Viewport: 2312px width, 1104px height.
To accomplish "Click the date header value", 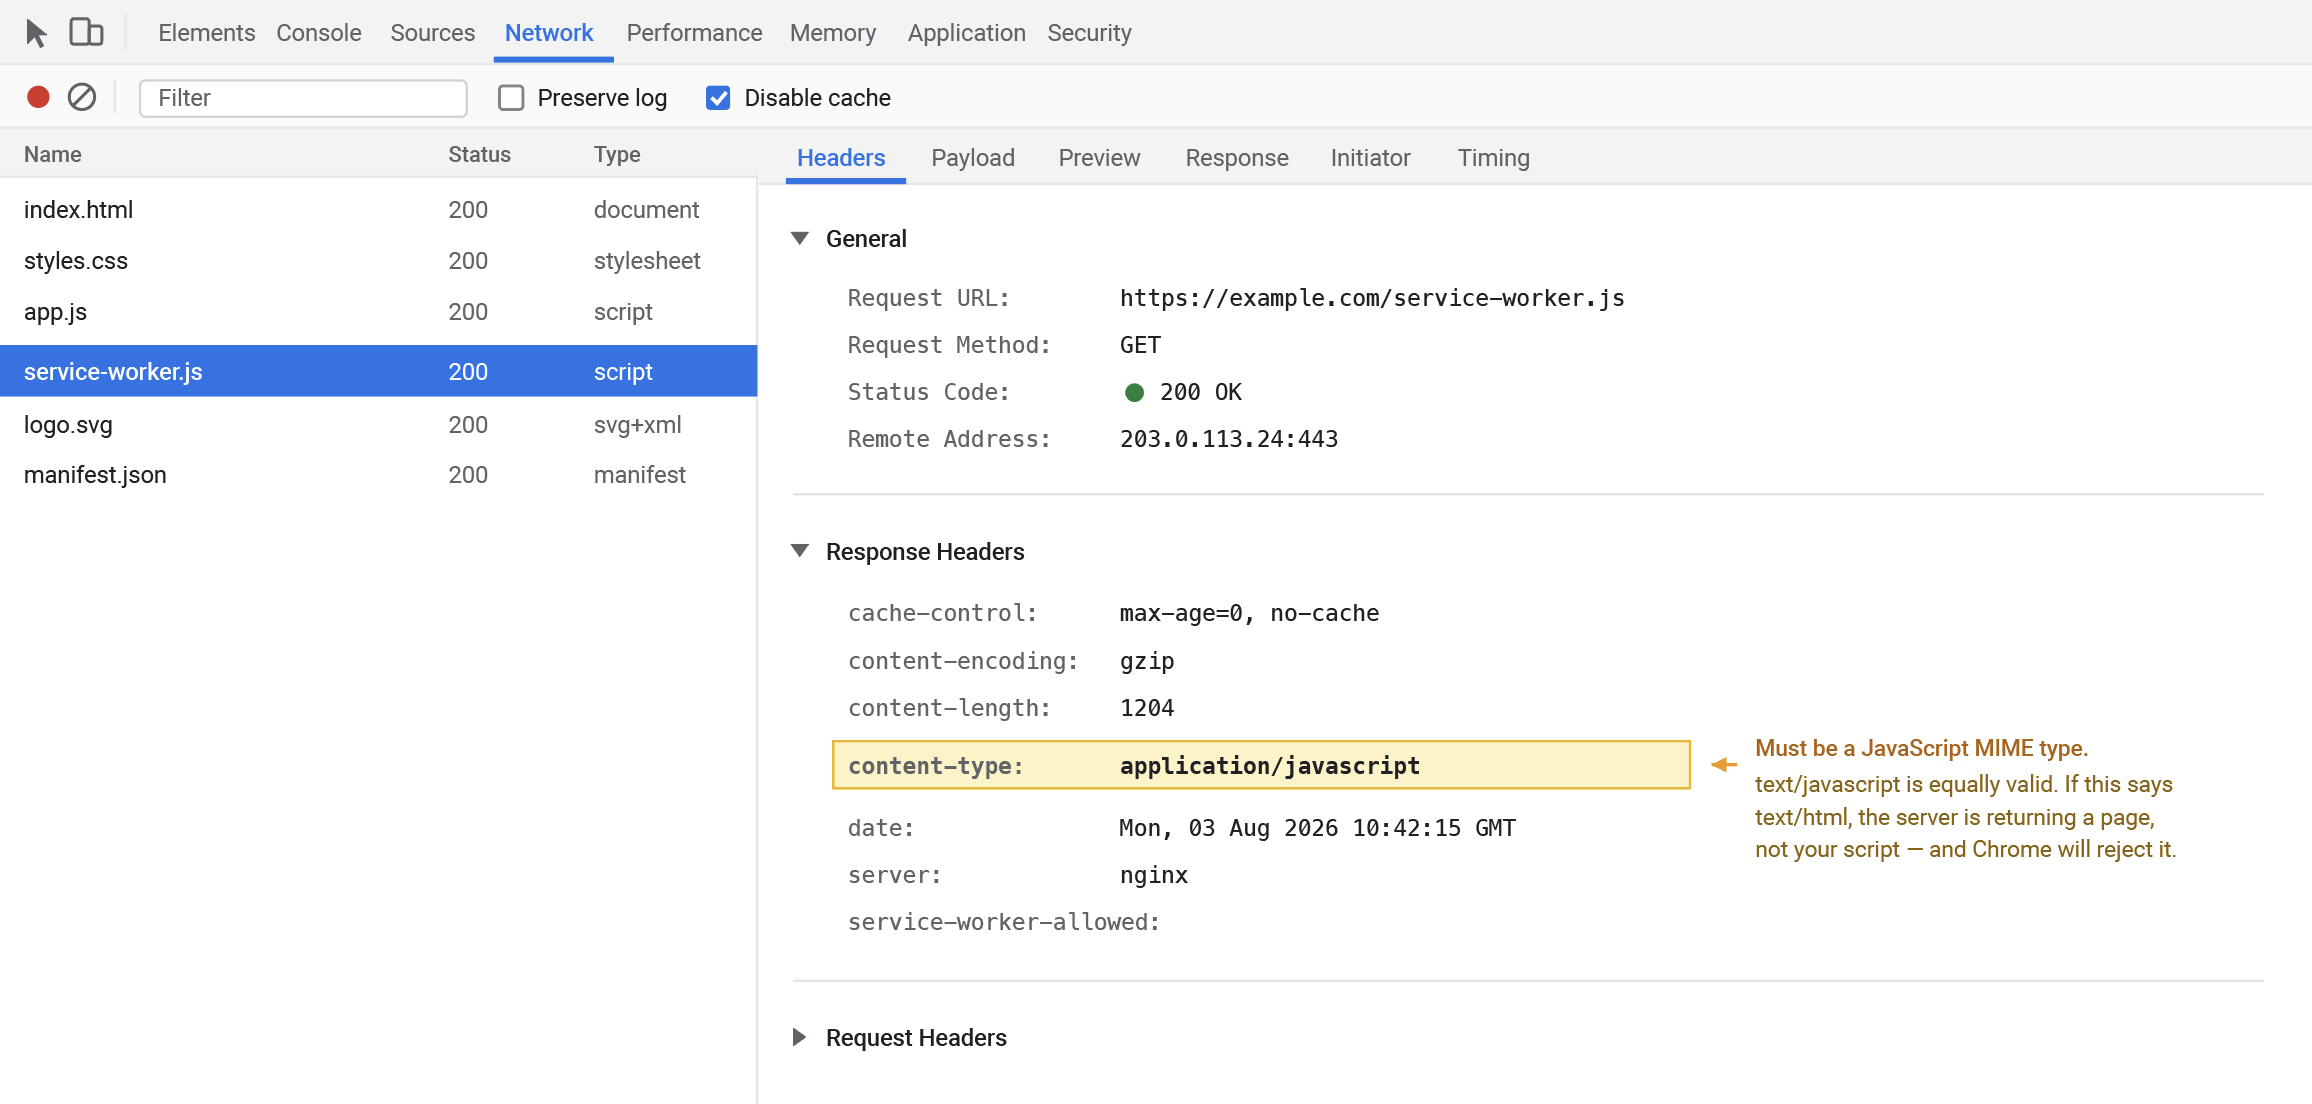I will 1317,828.
